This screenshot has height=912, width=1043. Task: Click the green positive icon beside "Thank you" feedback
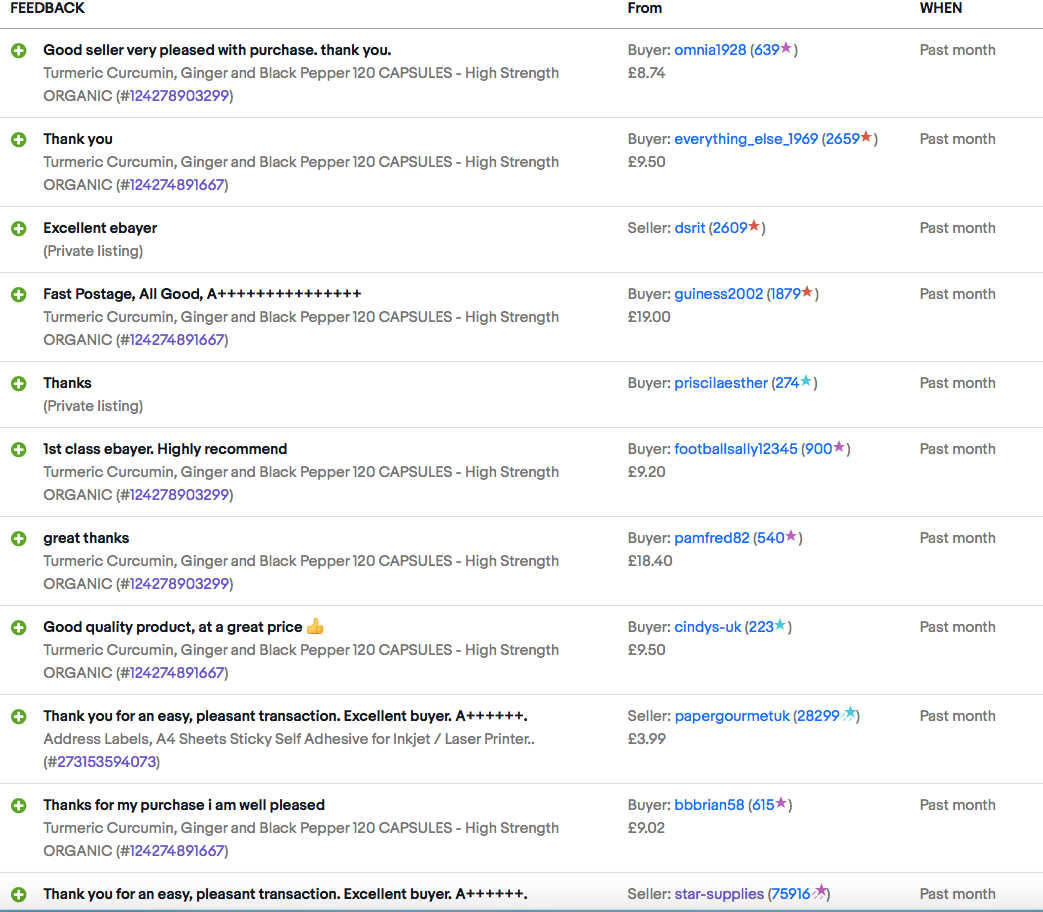coord(18,139)
